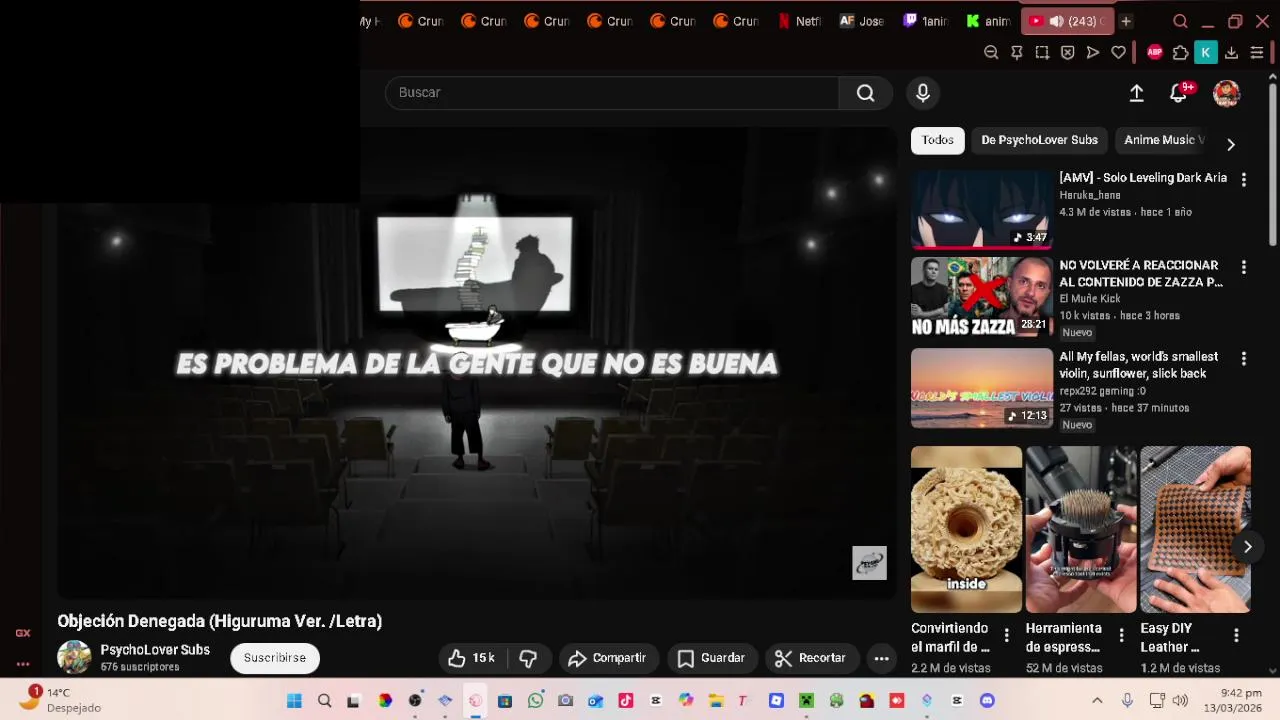Expand the system tray hidden icons chevron
The image size is (1280, 720).
tap(1097, 701)
